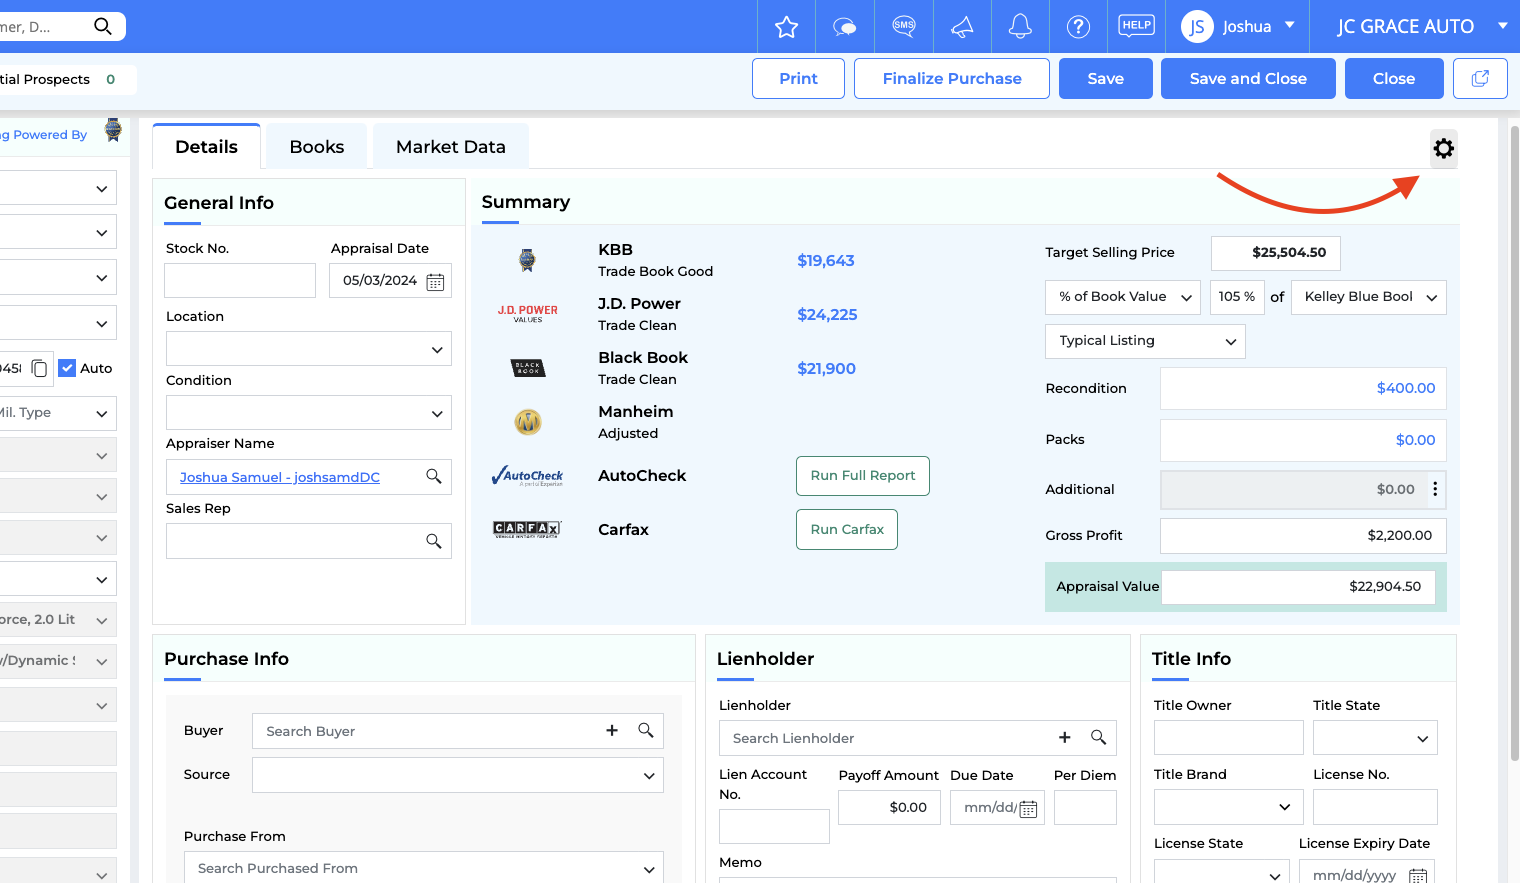Image resolution: width=1520 pixels, height=883 pixels.
Task: Search Sales Rep with magnifier icon
Action: coord(434,541)
